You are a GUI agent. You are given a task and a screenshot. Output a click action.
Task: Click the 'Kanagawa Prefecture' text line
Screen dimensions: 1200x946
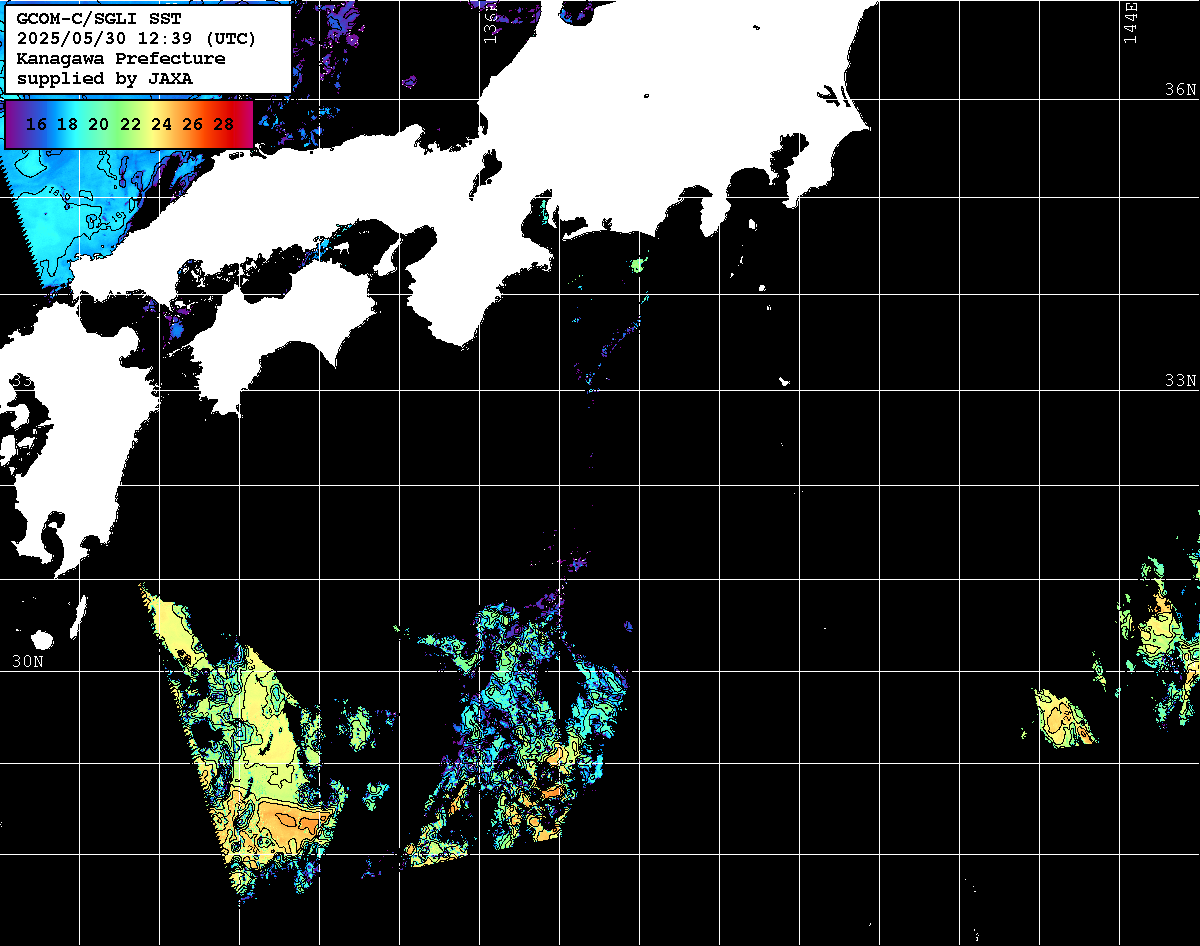(x=121, y=58)
